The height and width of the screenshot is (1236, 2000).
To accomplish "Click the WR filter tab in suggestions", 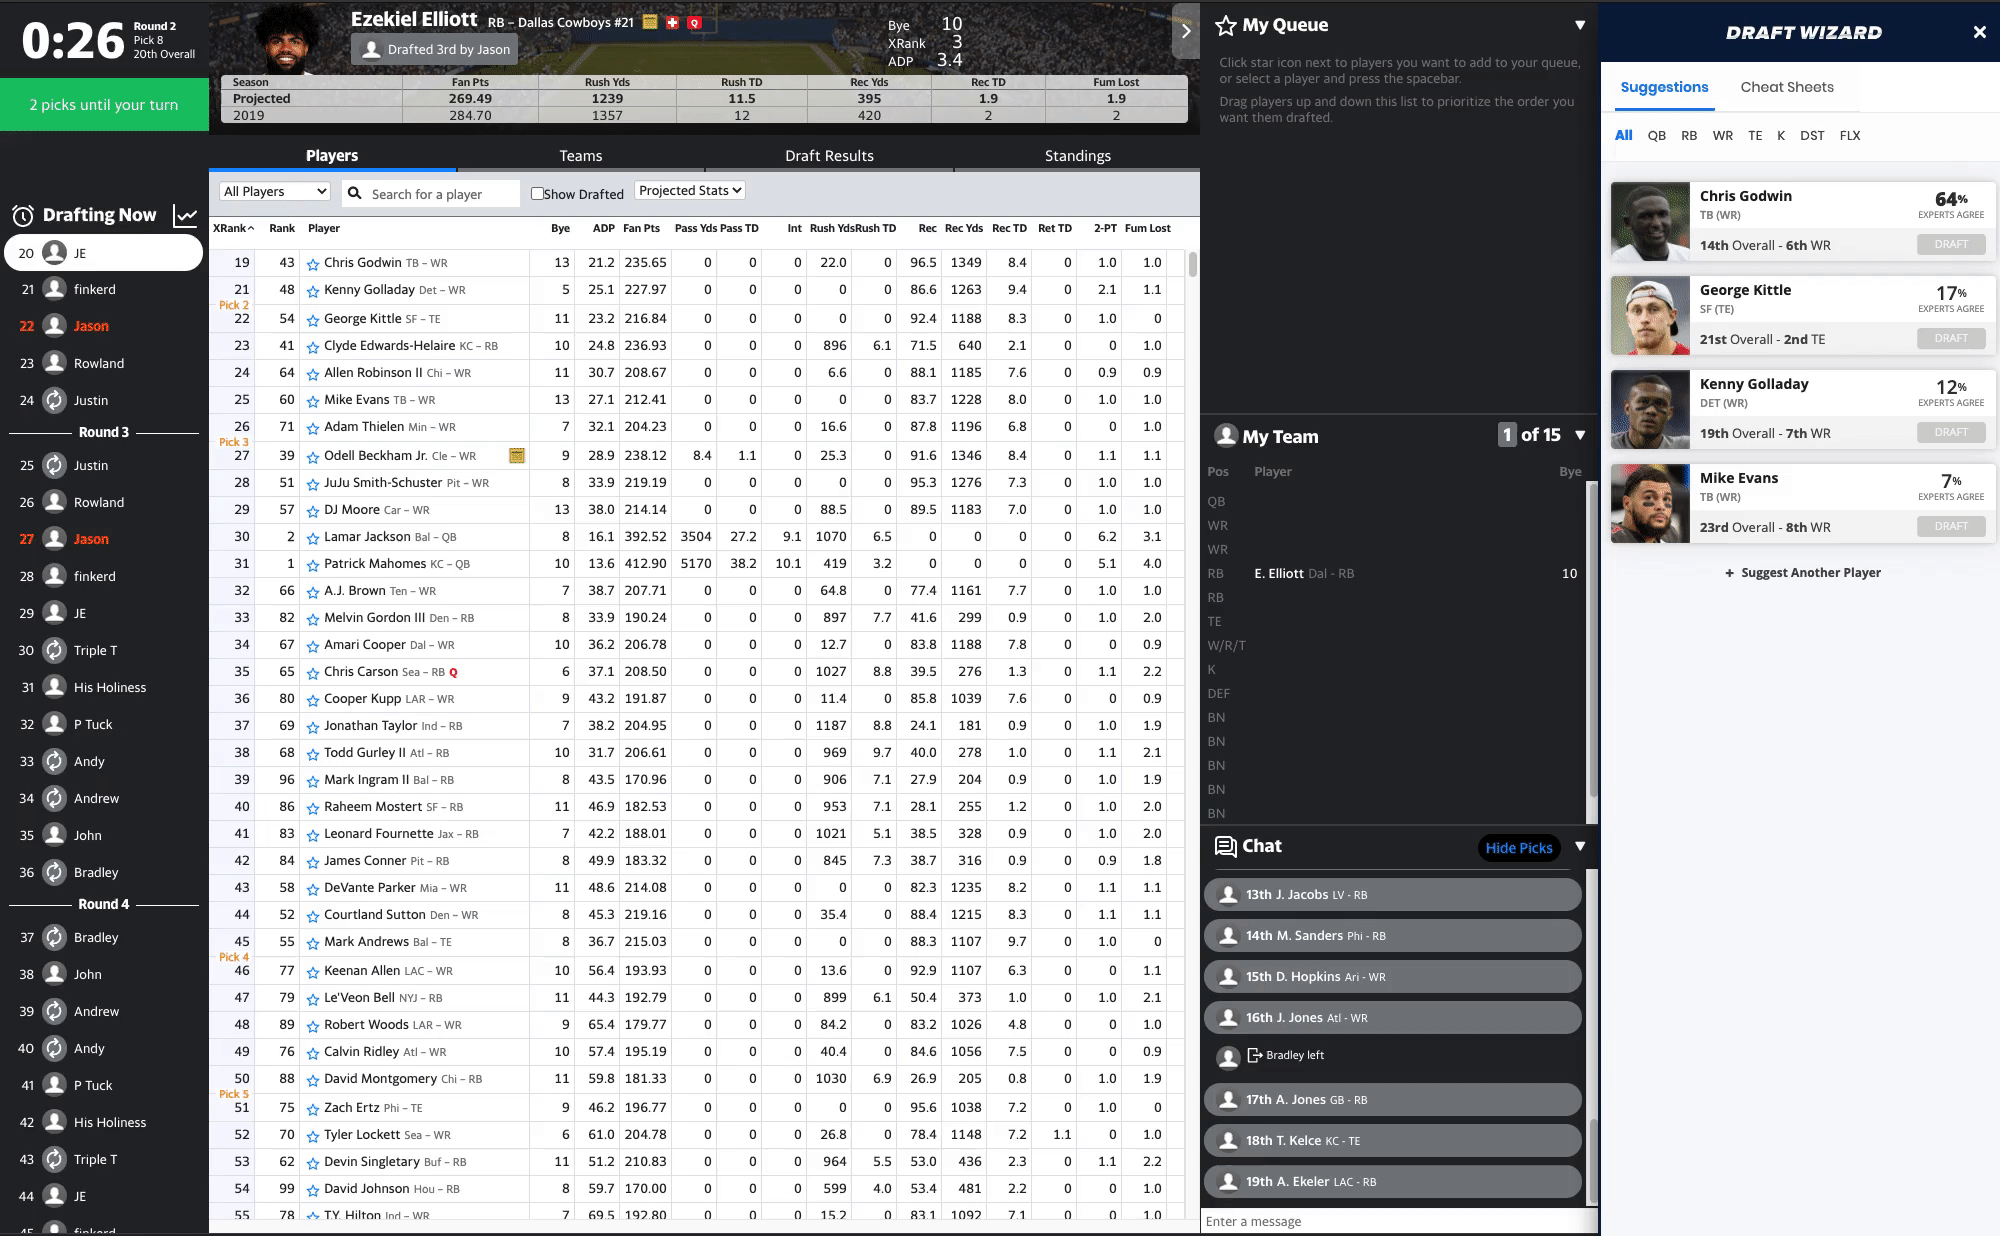I will click(x=1724, y=134).
